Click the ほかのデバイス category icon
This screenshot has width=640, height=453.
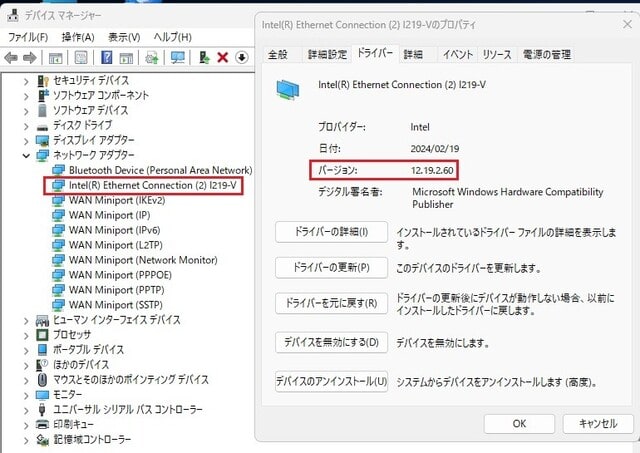[x=42, y=365]
